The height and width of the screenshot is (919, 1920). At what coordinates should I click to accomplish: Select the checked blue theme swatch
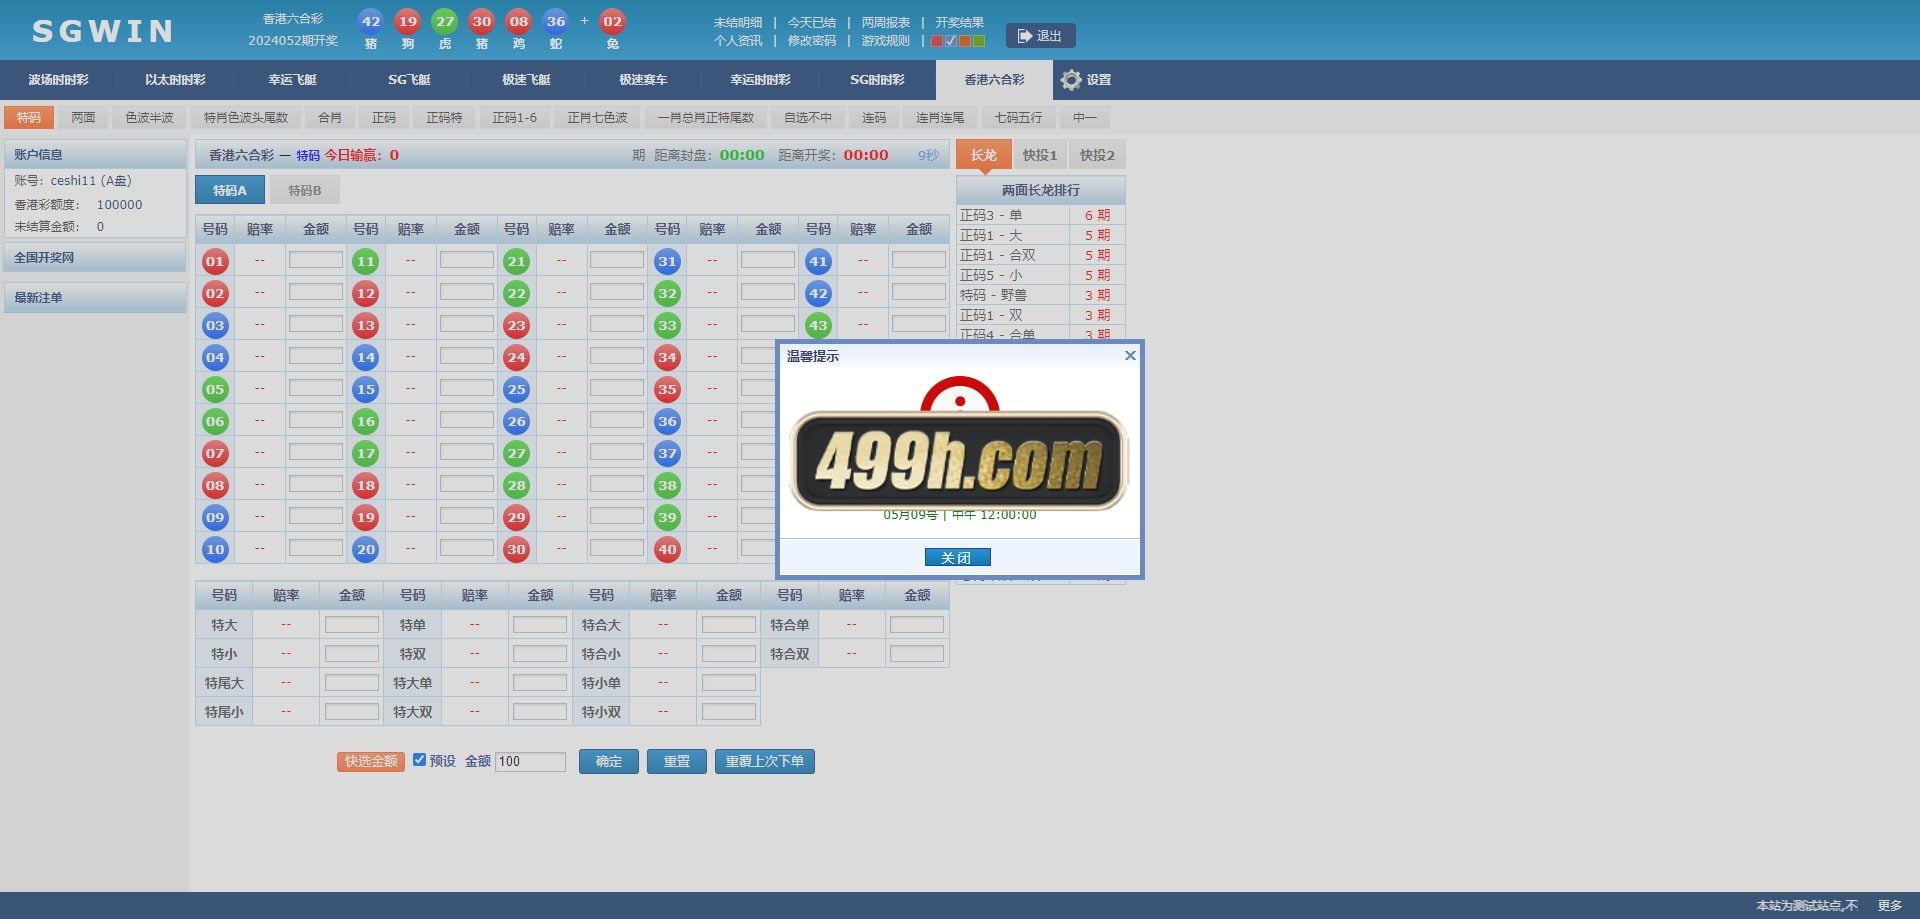pyautogui.click(x=951, y=41)
